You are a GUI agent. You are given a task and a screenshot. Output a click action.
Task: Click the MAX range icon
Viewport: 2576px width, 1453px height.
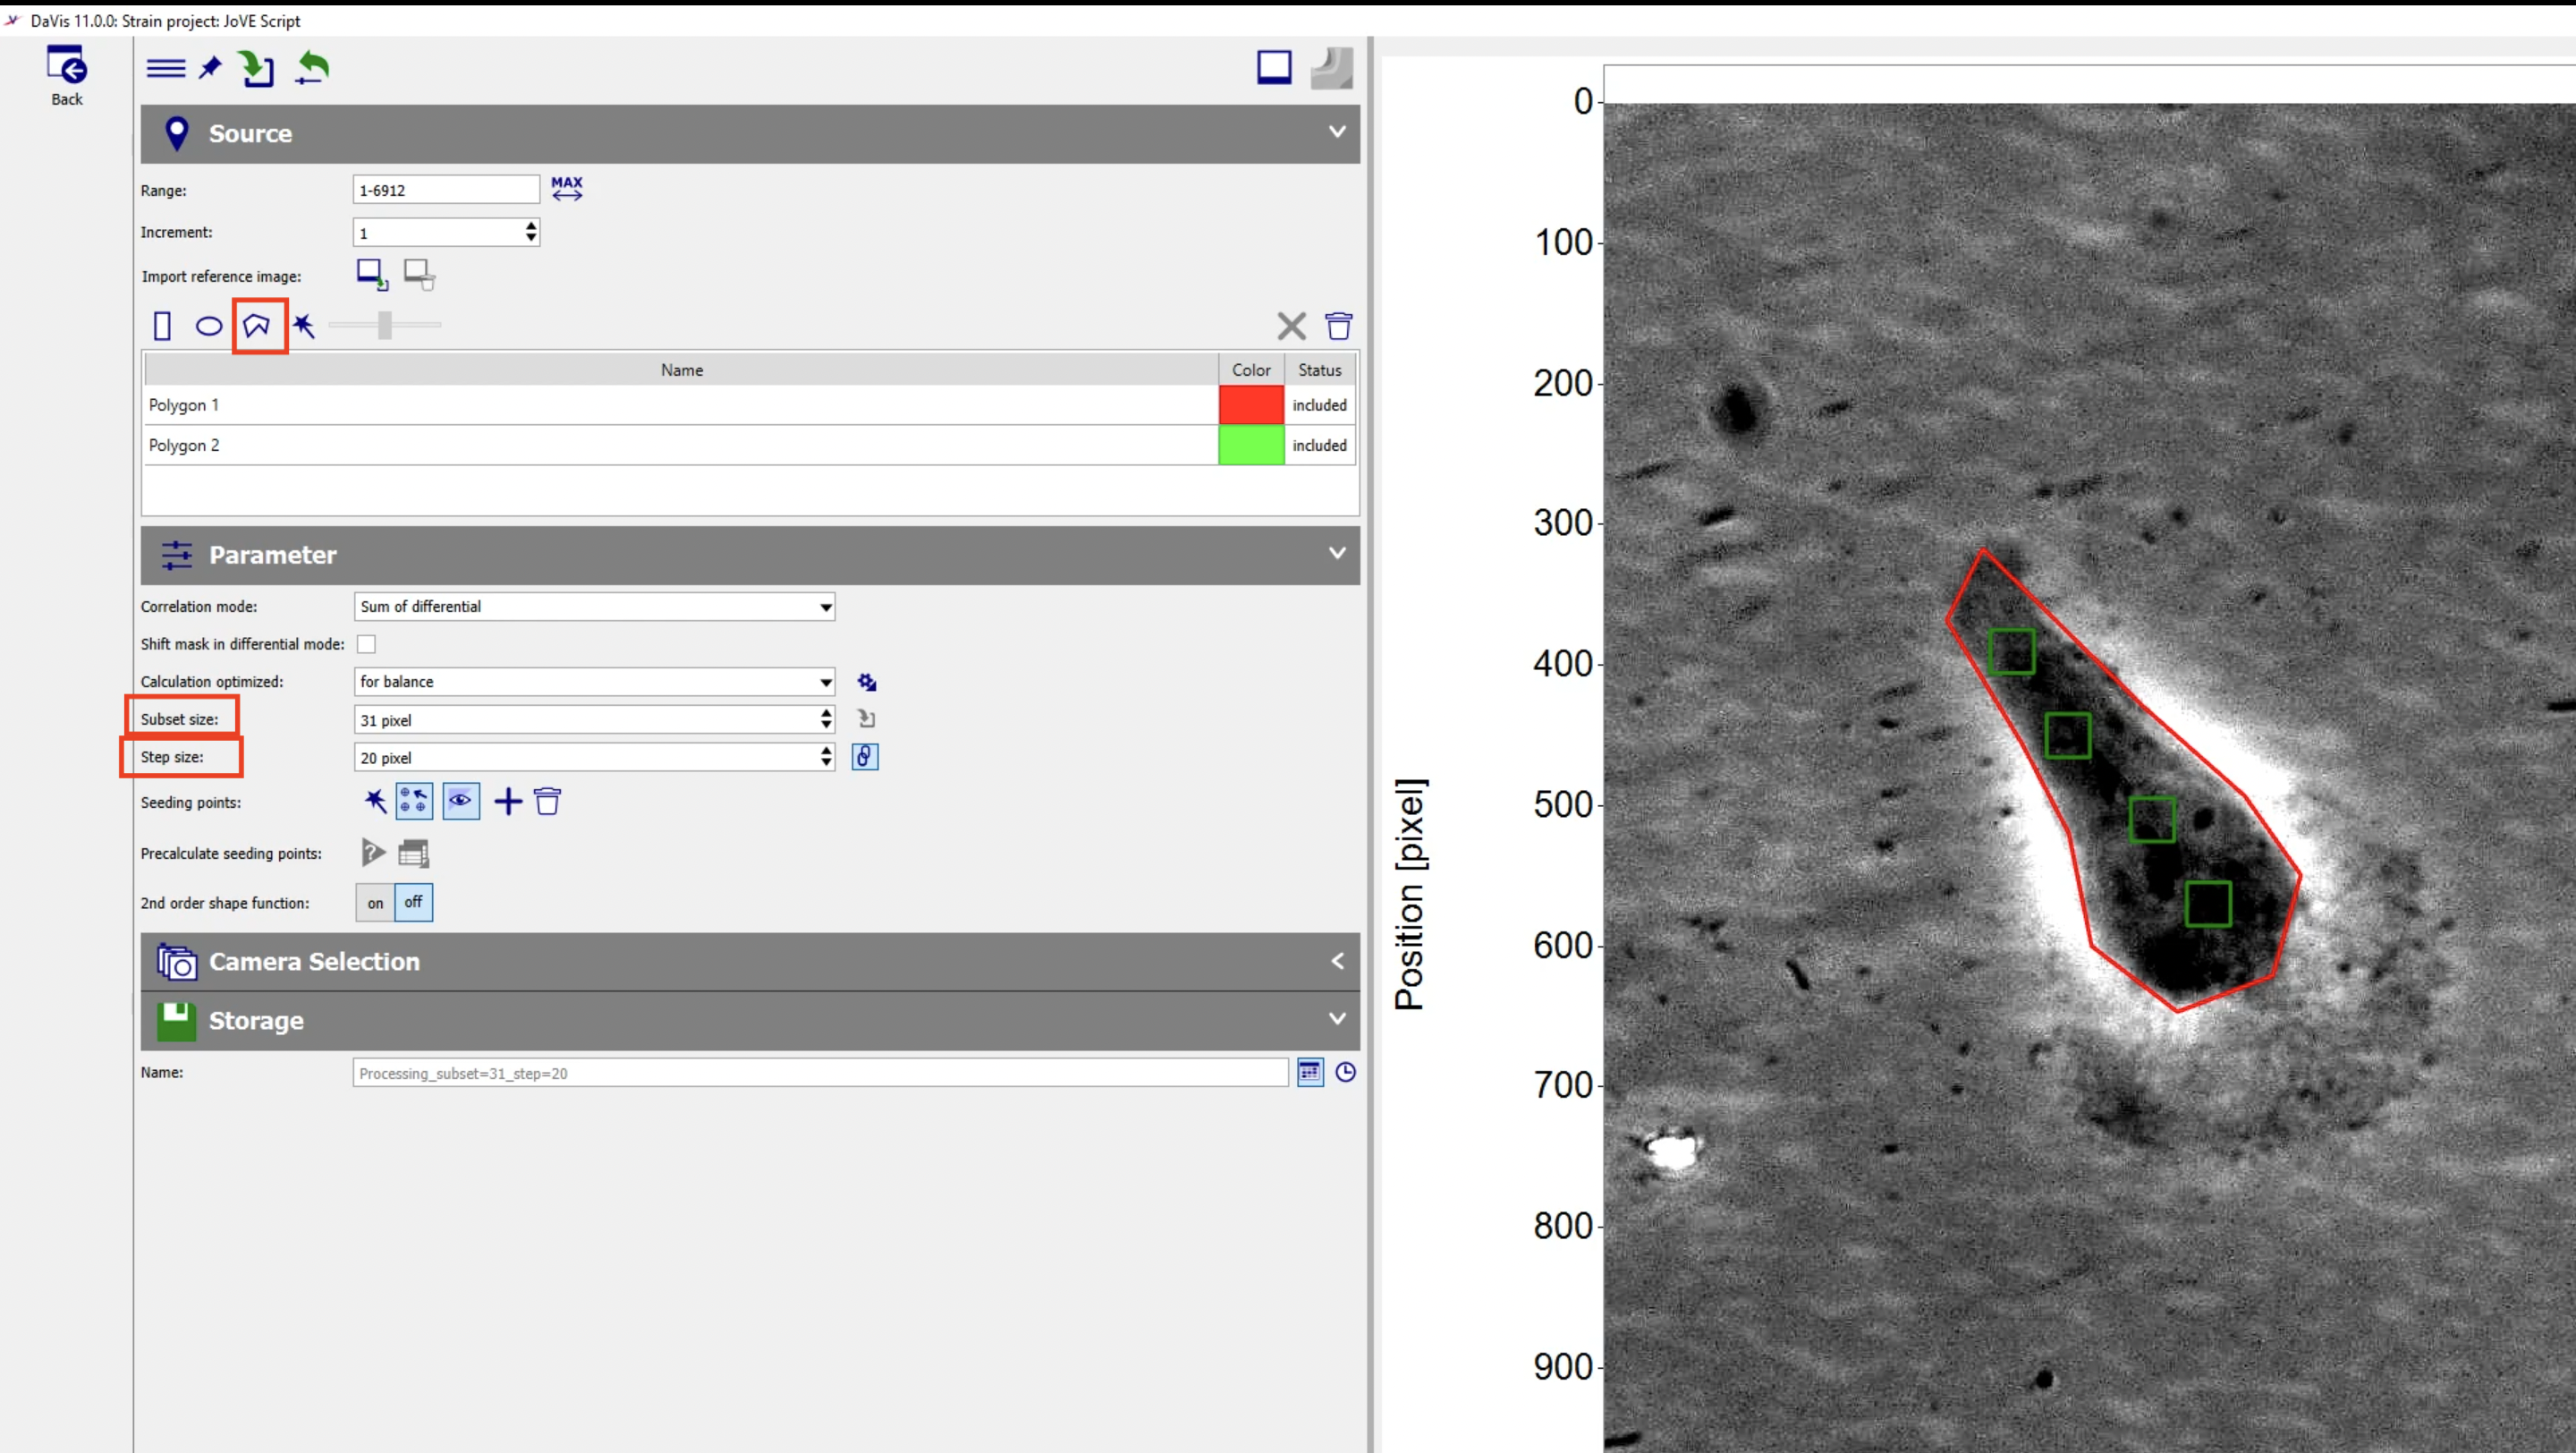(x=567, y=188)
